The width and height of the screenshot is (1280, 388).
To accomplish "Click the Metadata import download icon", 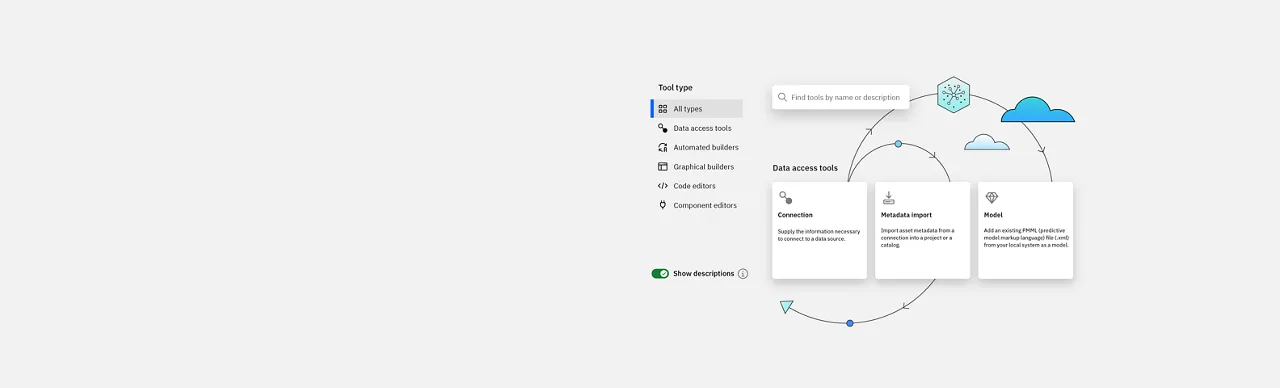I will [x=889, y=198].
